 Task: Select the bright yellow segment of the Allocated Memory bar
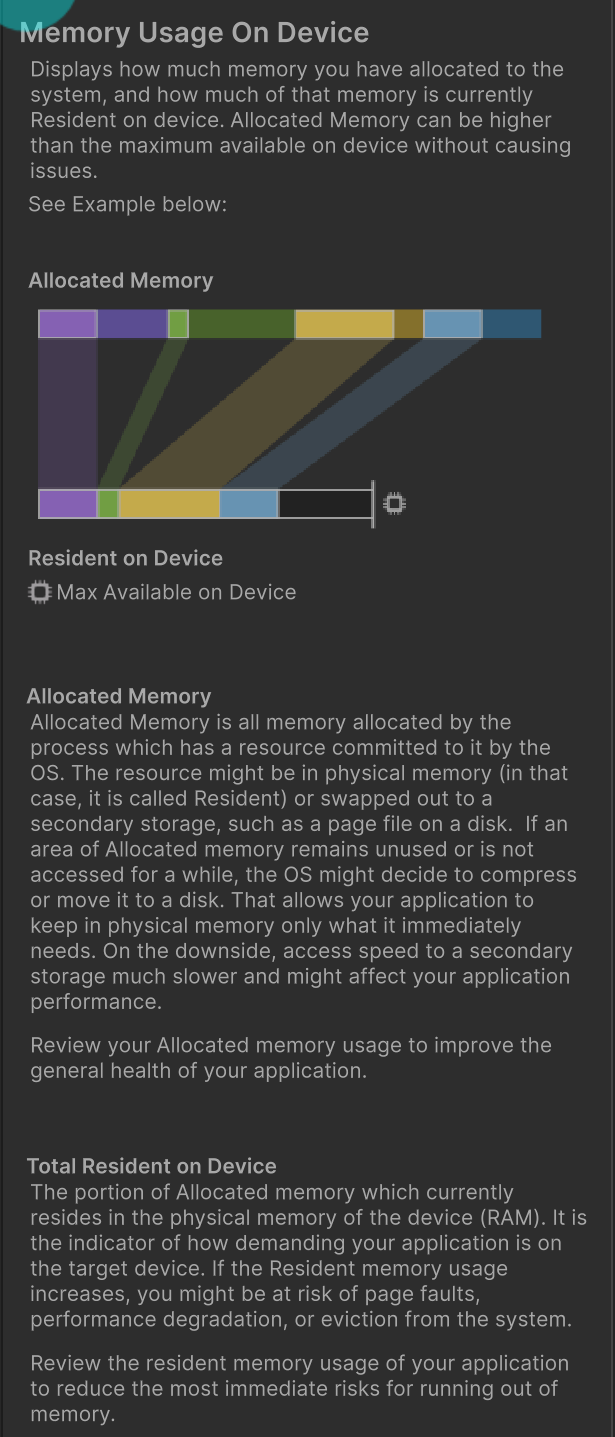pos(344,324)
